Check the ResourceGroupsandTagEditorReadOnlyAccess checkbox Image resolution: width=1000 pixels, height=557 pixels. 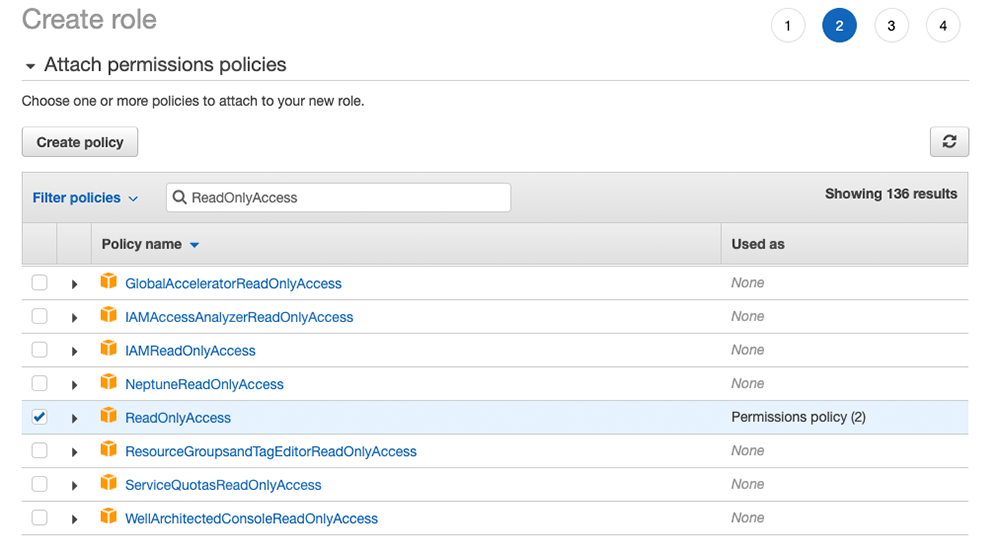point(40,450)
